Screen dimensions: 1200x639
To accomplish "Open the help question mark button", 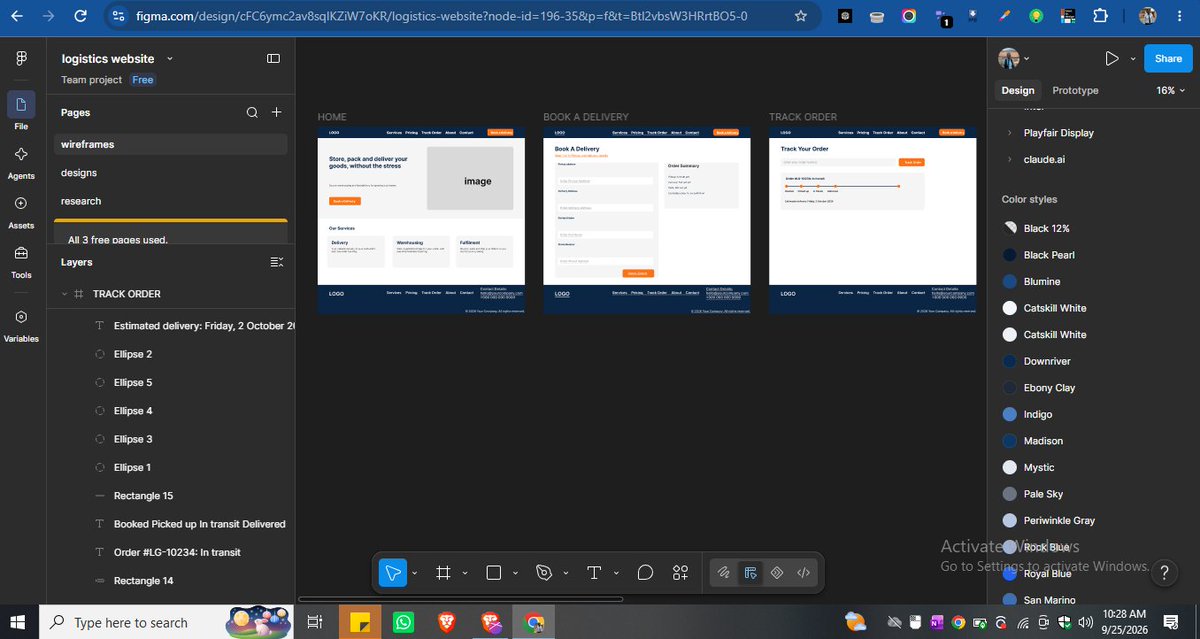I will click(1164, 573).
